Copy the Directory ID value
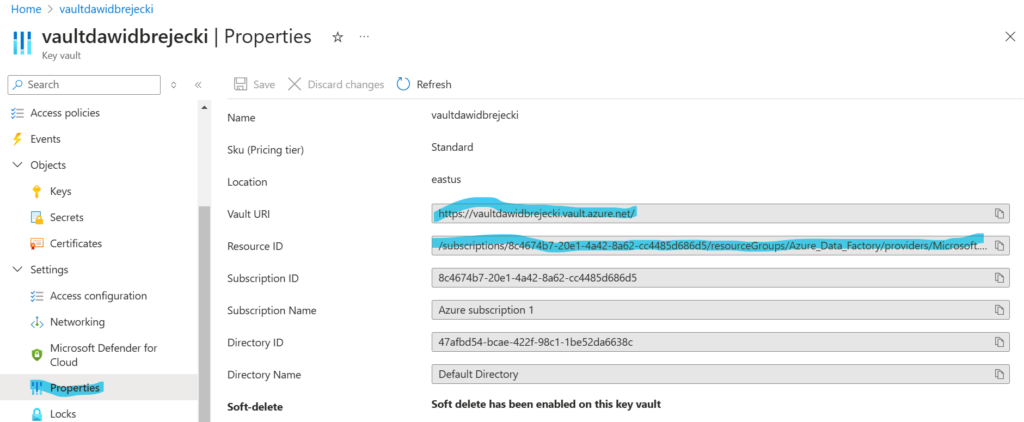Screen dimensions: 1024x422 click(x=998, y=342)
